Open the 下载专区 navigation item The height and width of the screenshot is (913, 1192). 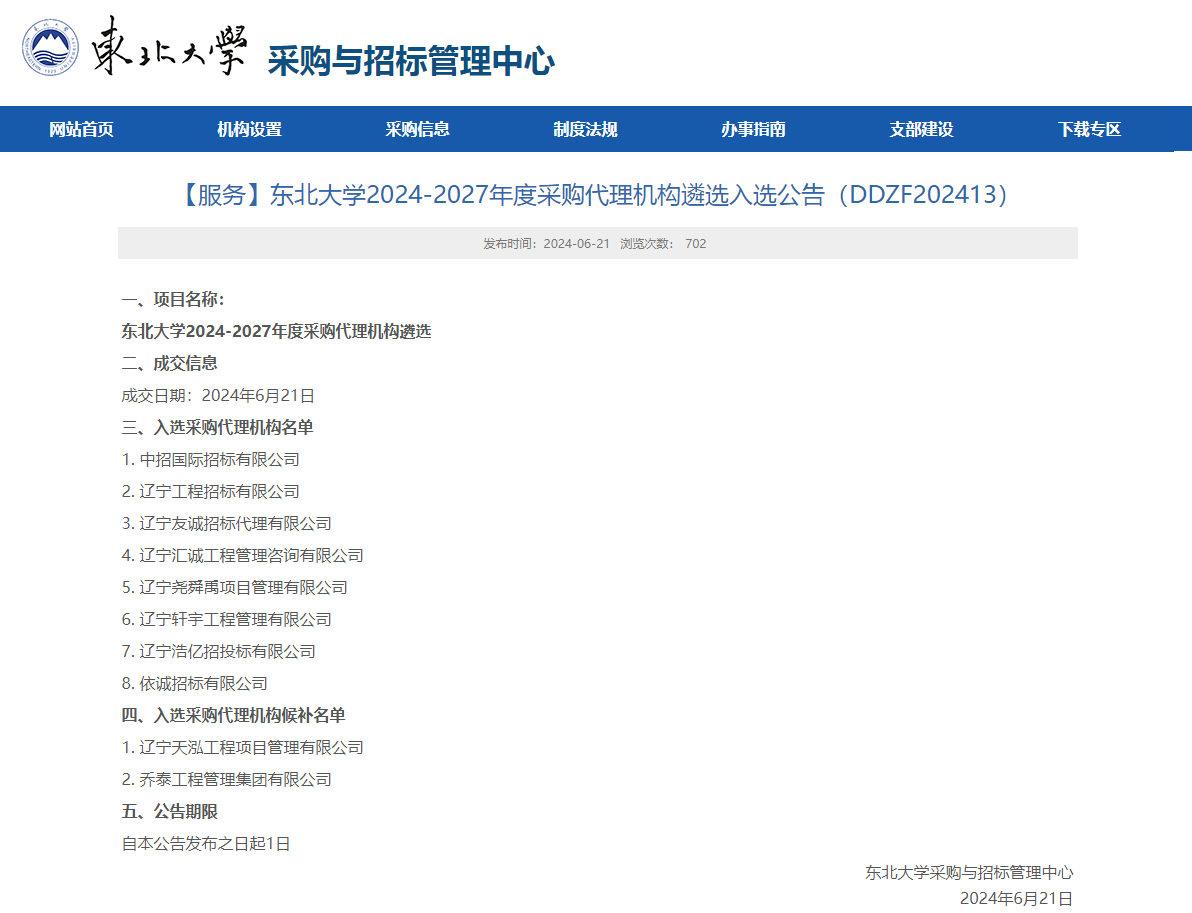(x=1089, y=129)
